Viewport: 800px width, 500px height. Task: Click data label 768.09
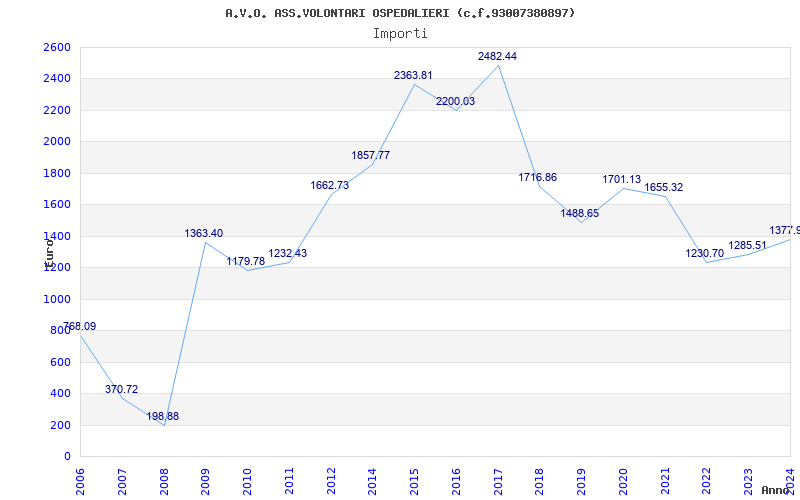pyautogui.click(x=80, y=326)
